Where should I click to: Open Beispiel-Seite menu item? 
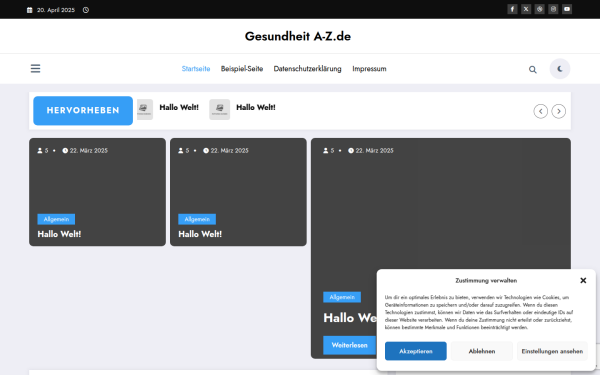point(242,69)
